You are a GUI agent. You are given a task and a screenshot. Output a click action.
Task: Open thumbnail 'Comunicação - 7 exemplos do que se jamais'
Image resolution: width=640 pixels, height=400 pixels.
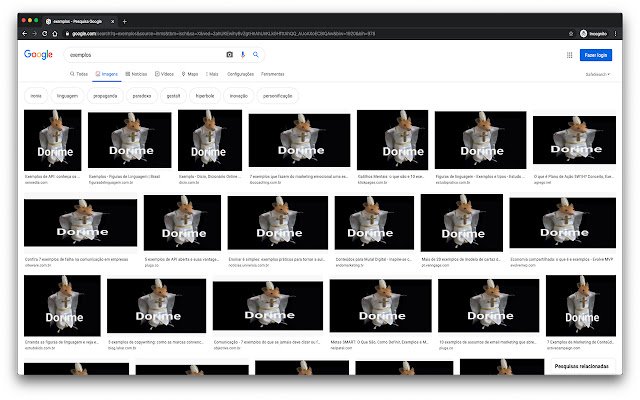click(x=268, y=306)
